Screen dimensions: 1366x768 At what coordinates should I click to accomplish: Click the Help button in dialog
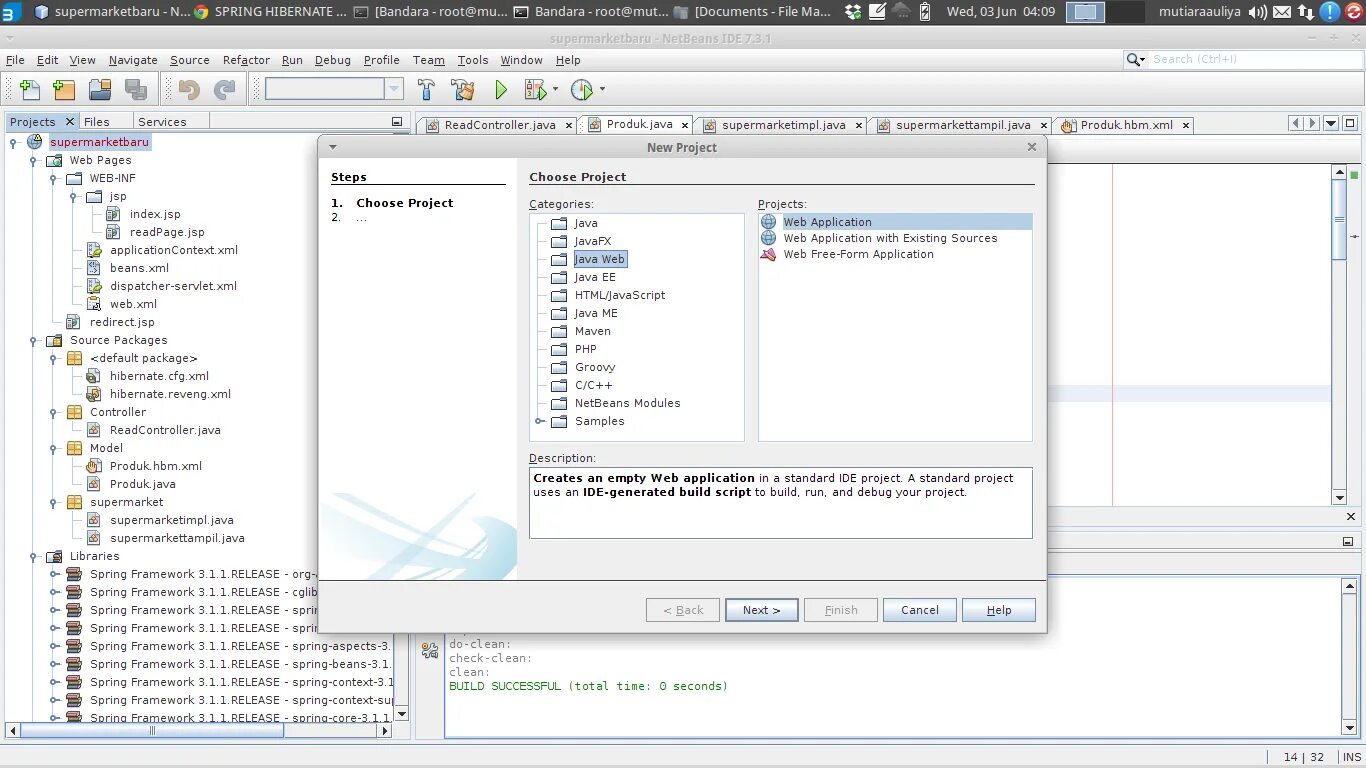point(999,610)
